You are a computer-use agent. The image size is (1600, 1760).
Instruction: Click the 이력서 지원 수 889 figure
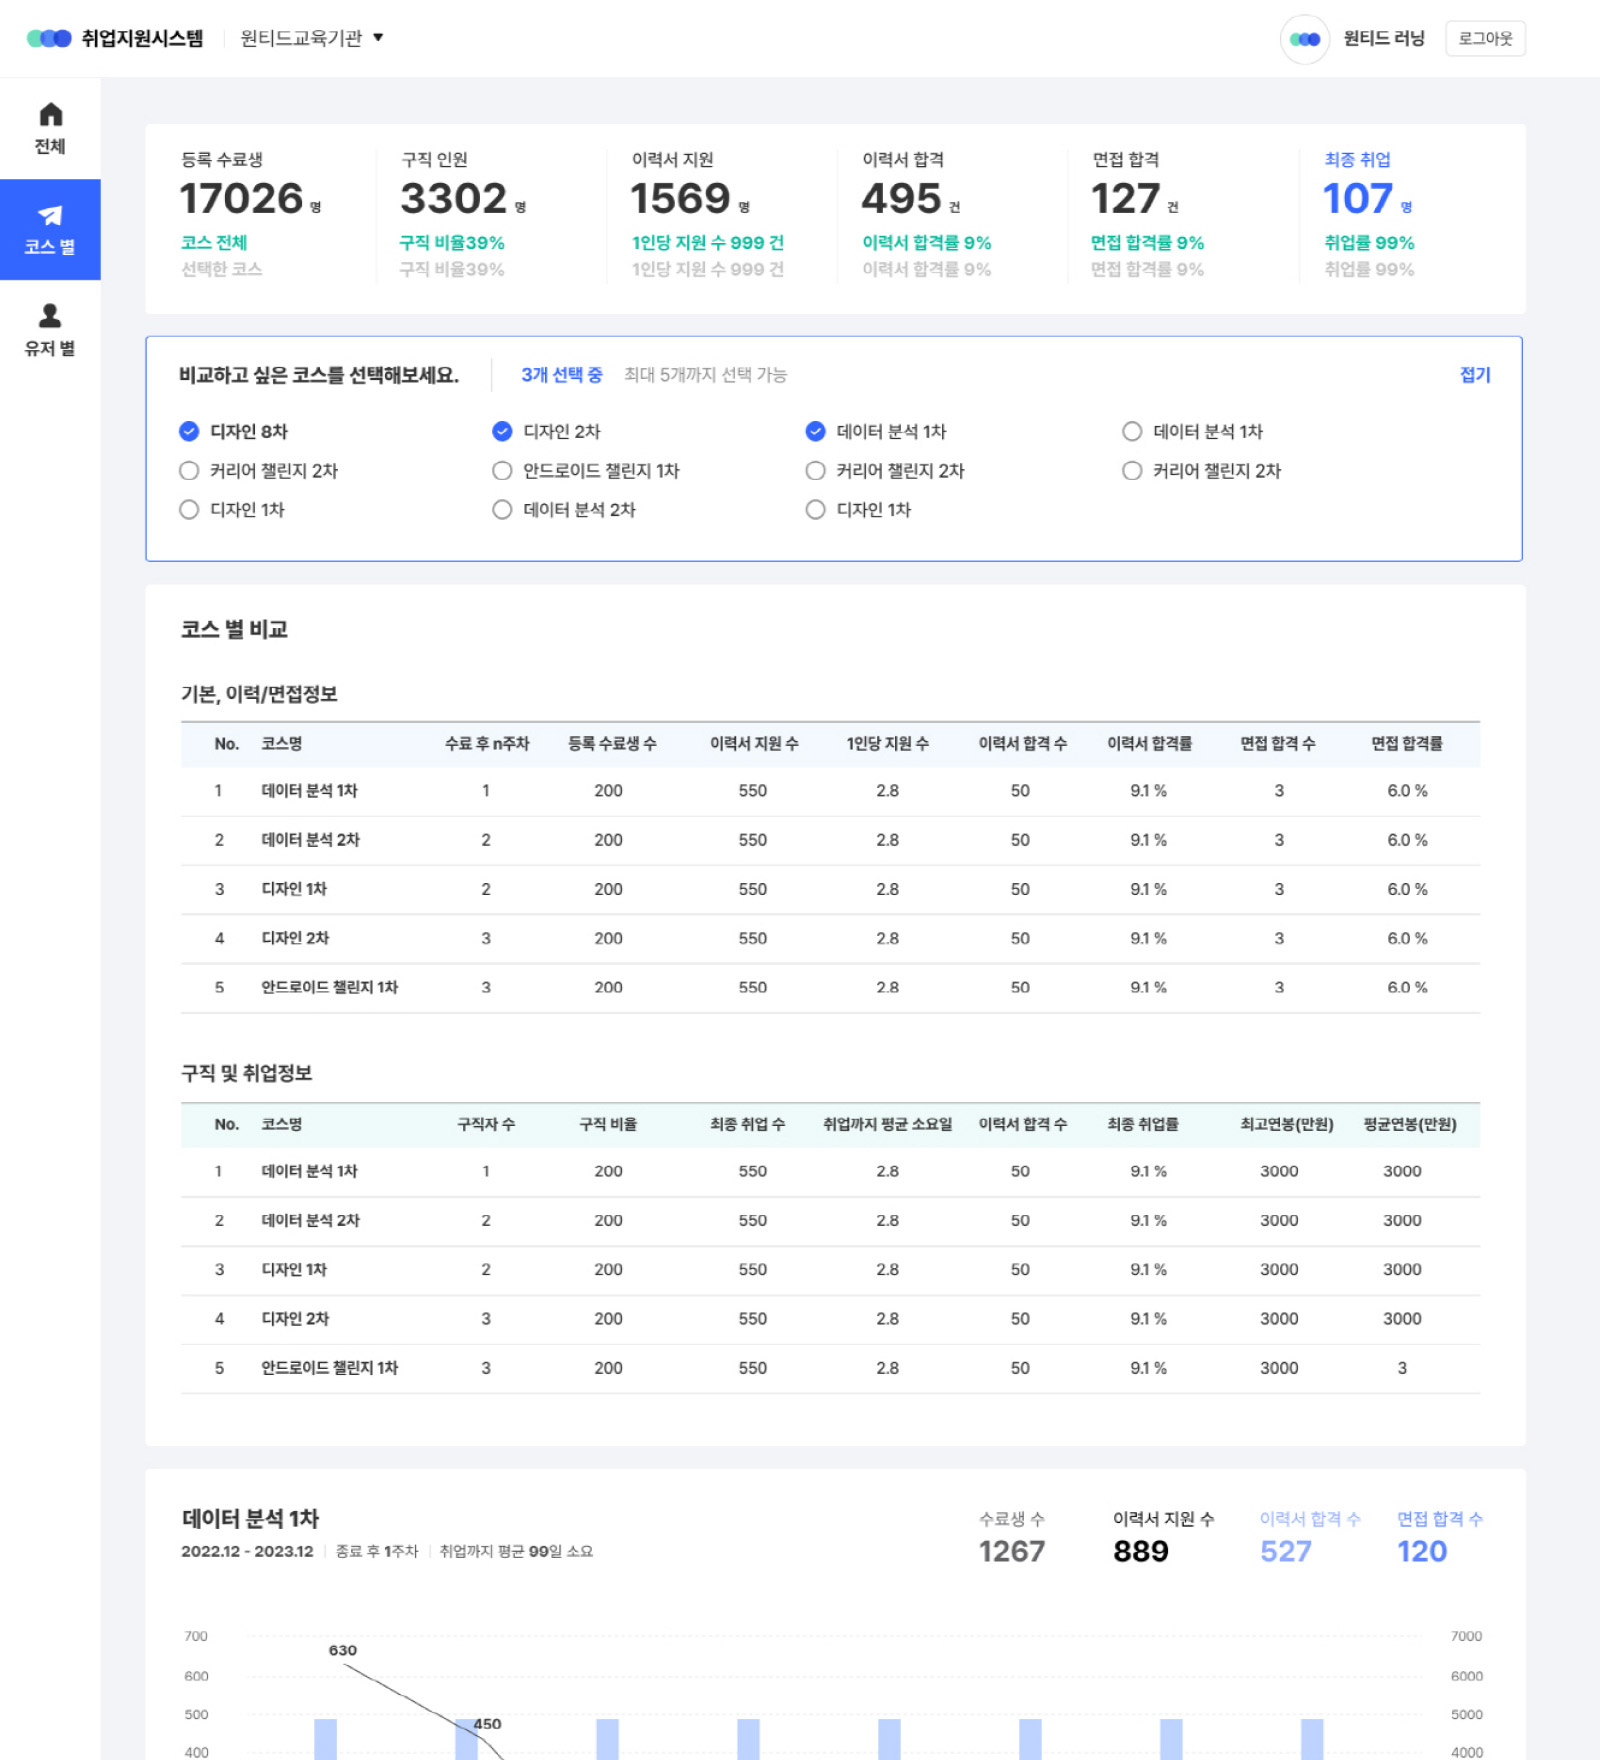tap(1141, 1551)
